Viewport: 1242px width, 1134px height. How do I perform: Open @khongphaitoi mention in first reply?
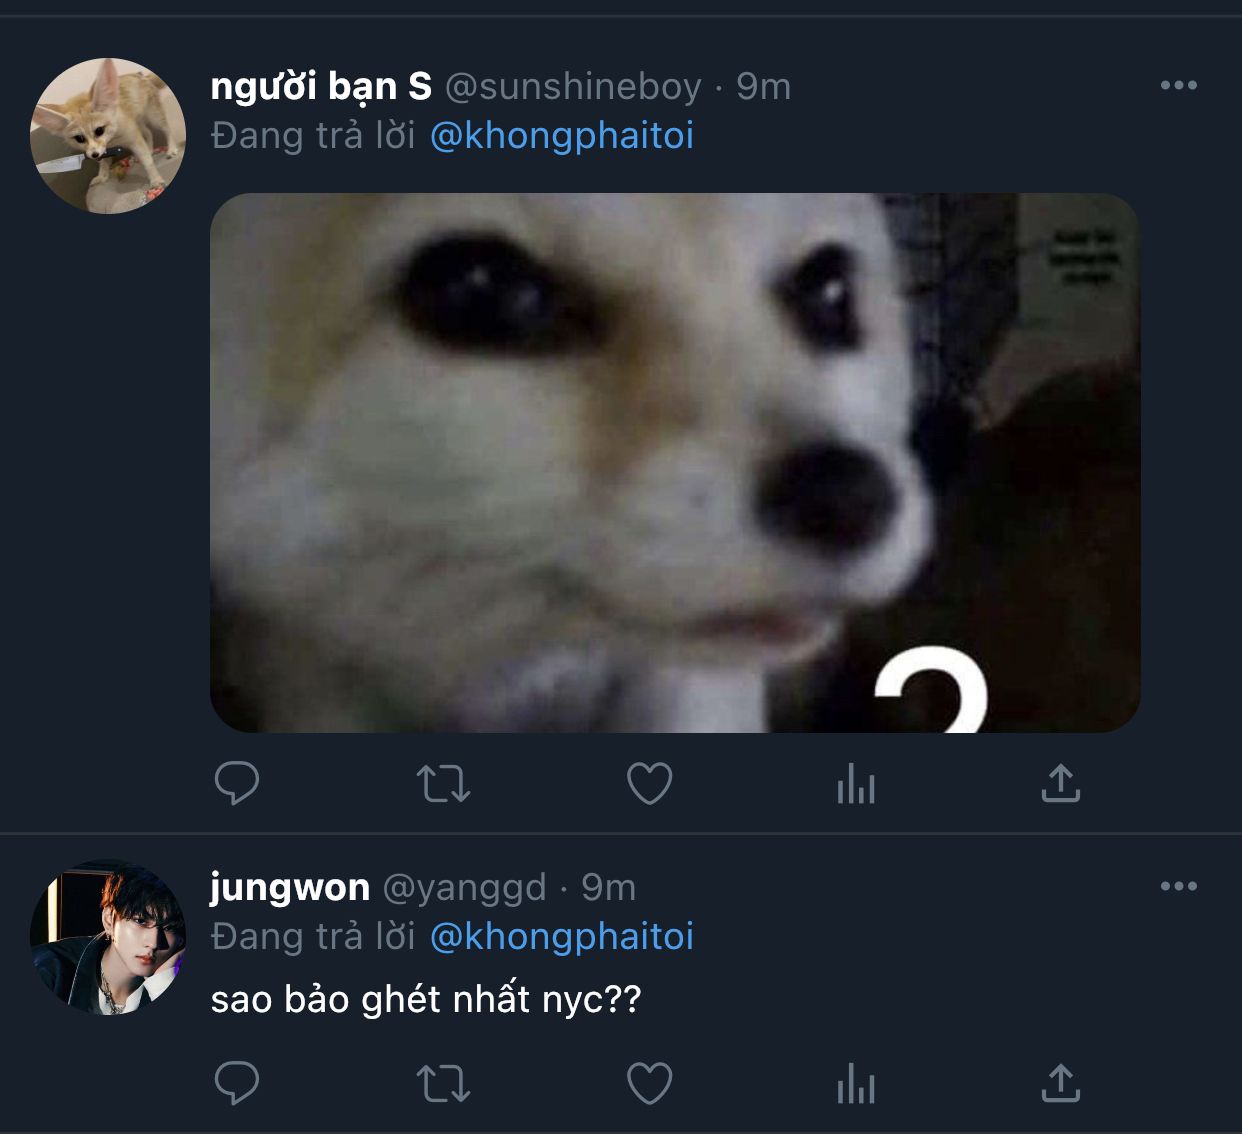pyautogui.click(x=561, y=136)
